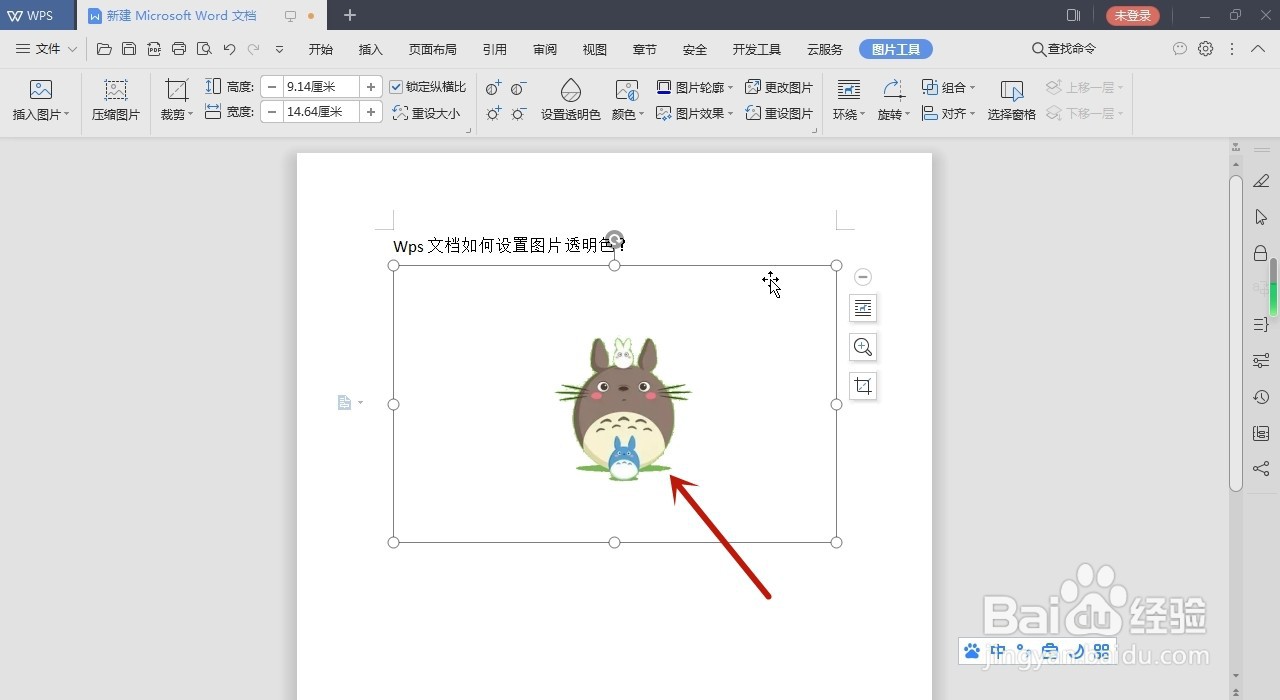Screen dimensions: 1280x700
Task: Click the crop icon beside image
Action: (863, 386)
